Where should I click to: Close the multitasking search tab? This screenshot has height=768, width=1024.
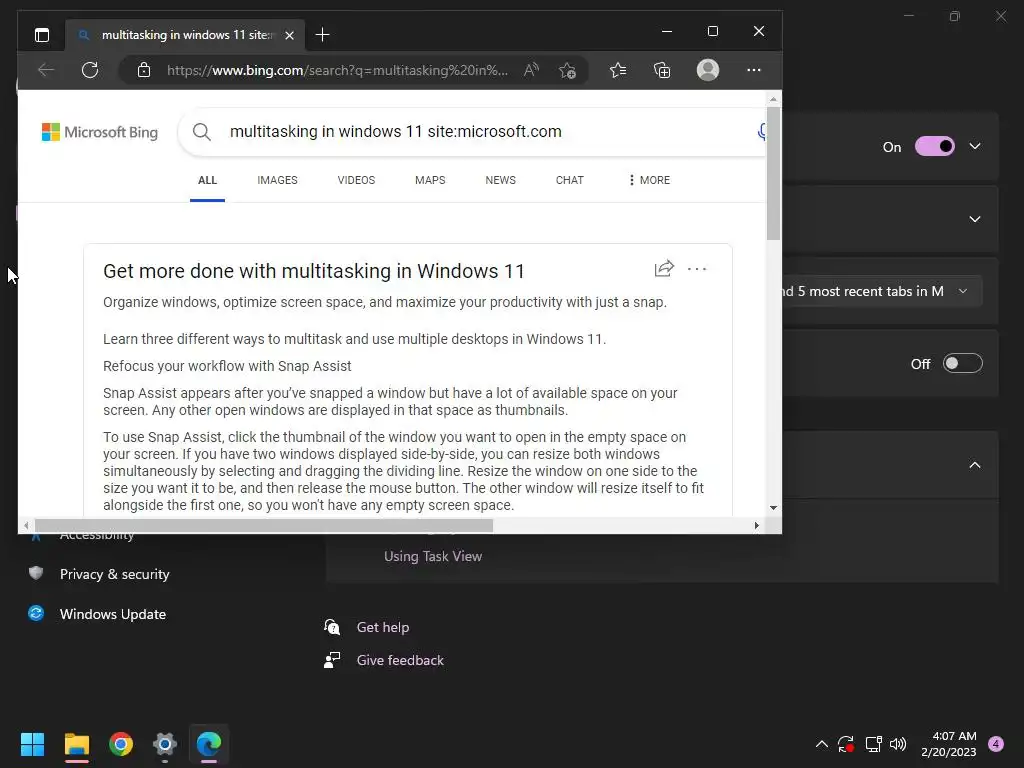[x=289, y=35]
